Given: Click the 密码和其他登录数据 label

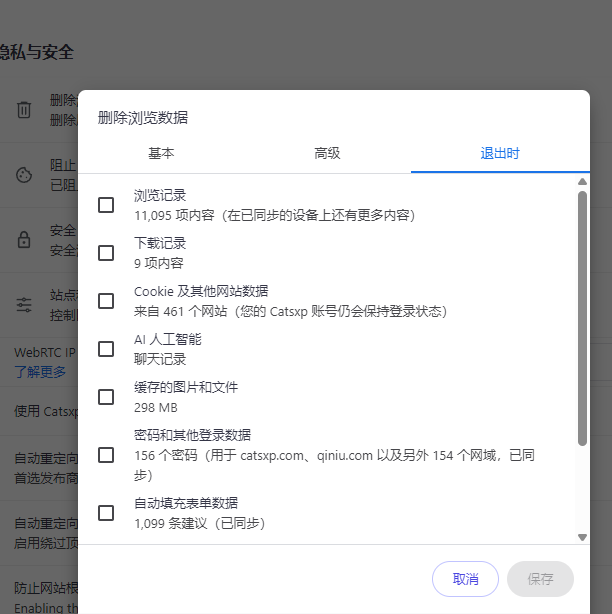Looking at the screenshot, I should [x=192, y=435].
